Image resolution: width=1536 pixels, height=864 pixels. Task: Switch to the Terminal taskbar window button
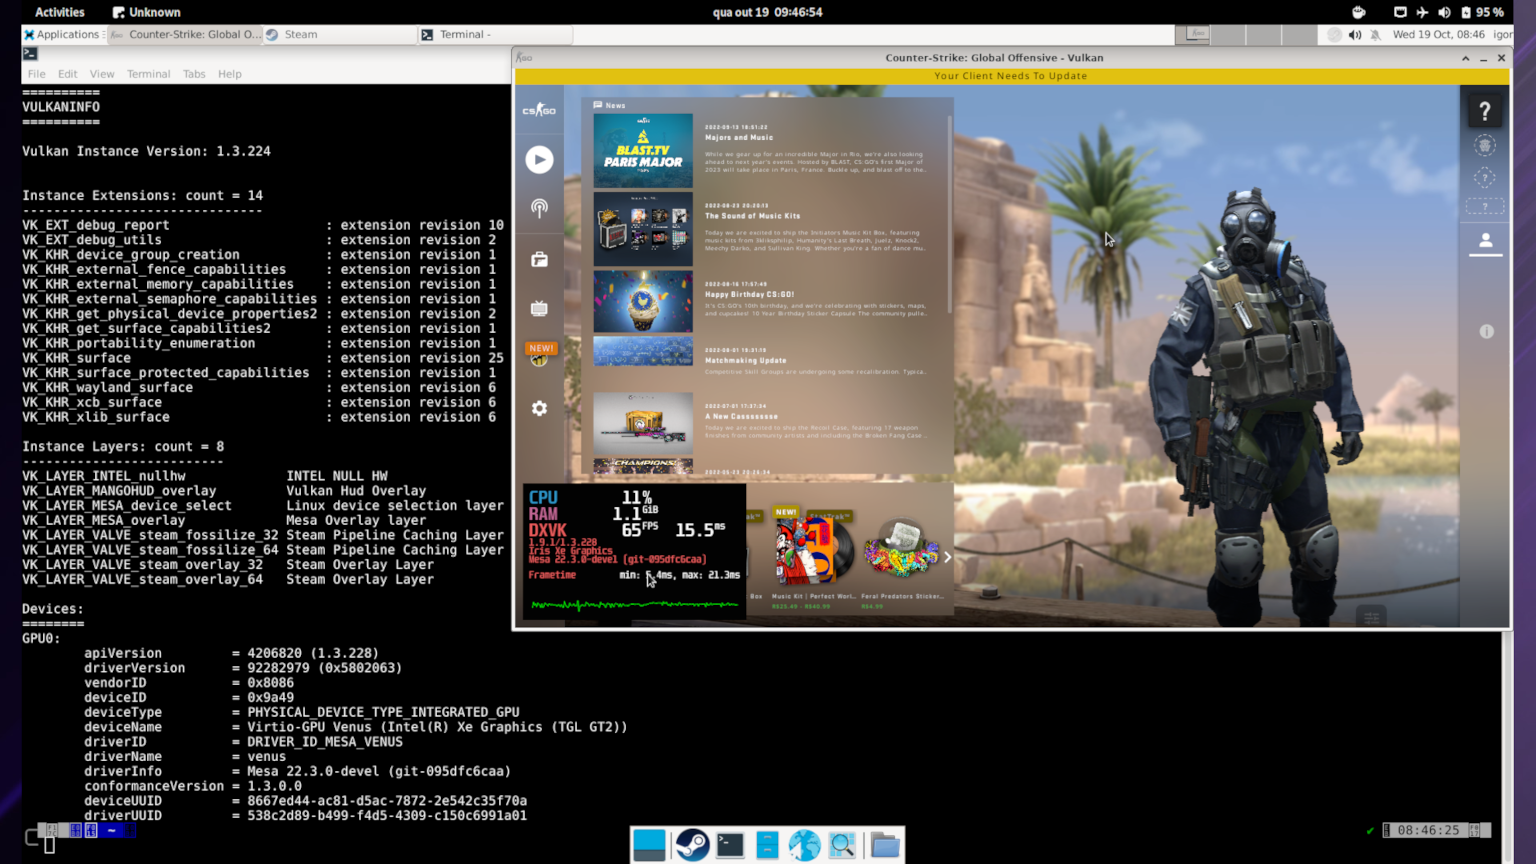pos(495,34)
